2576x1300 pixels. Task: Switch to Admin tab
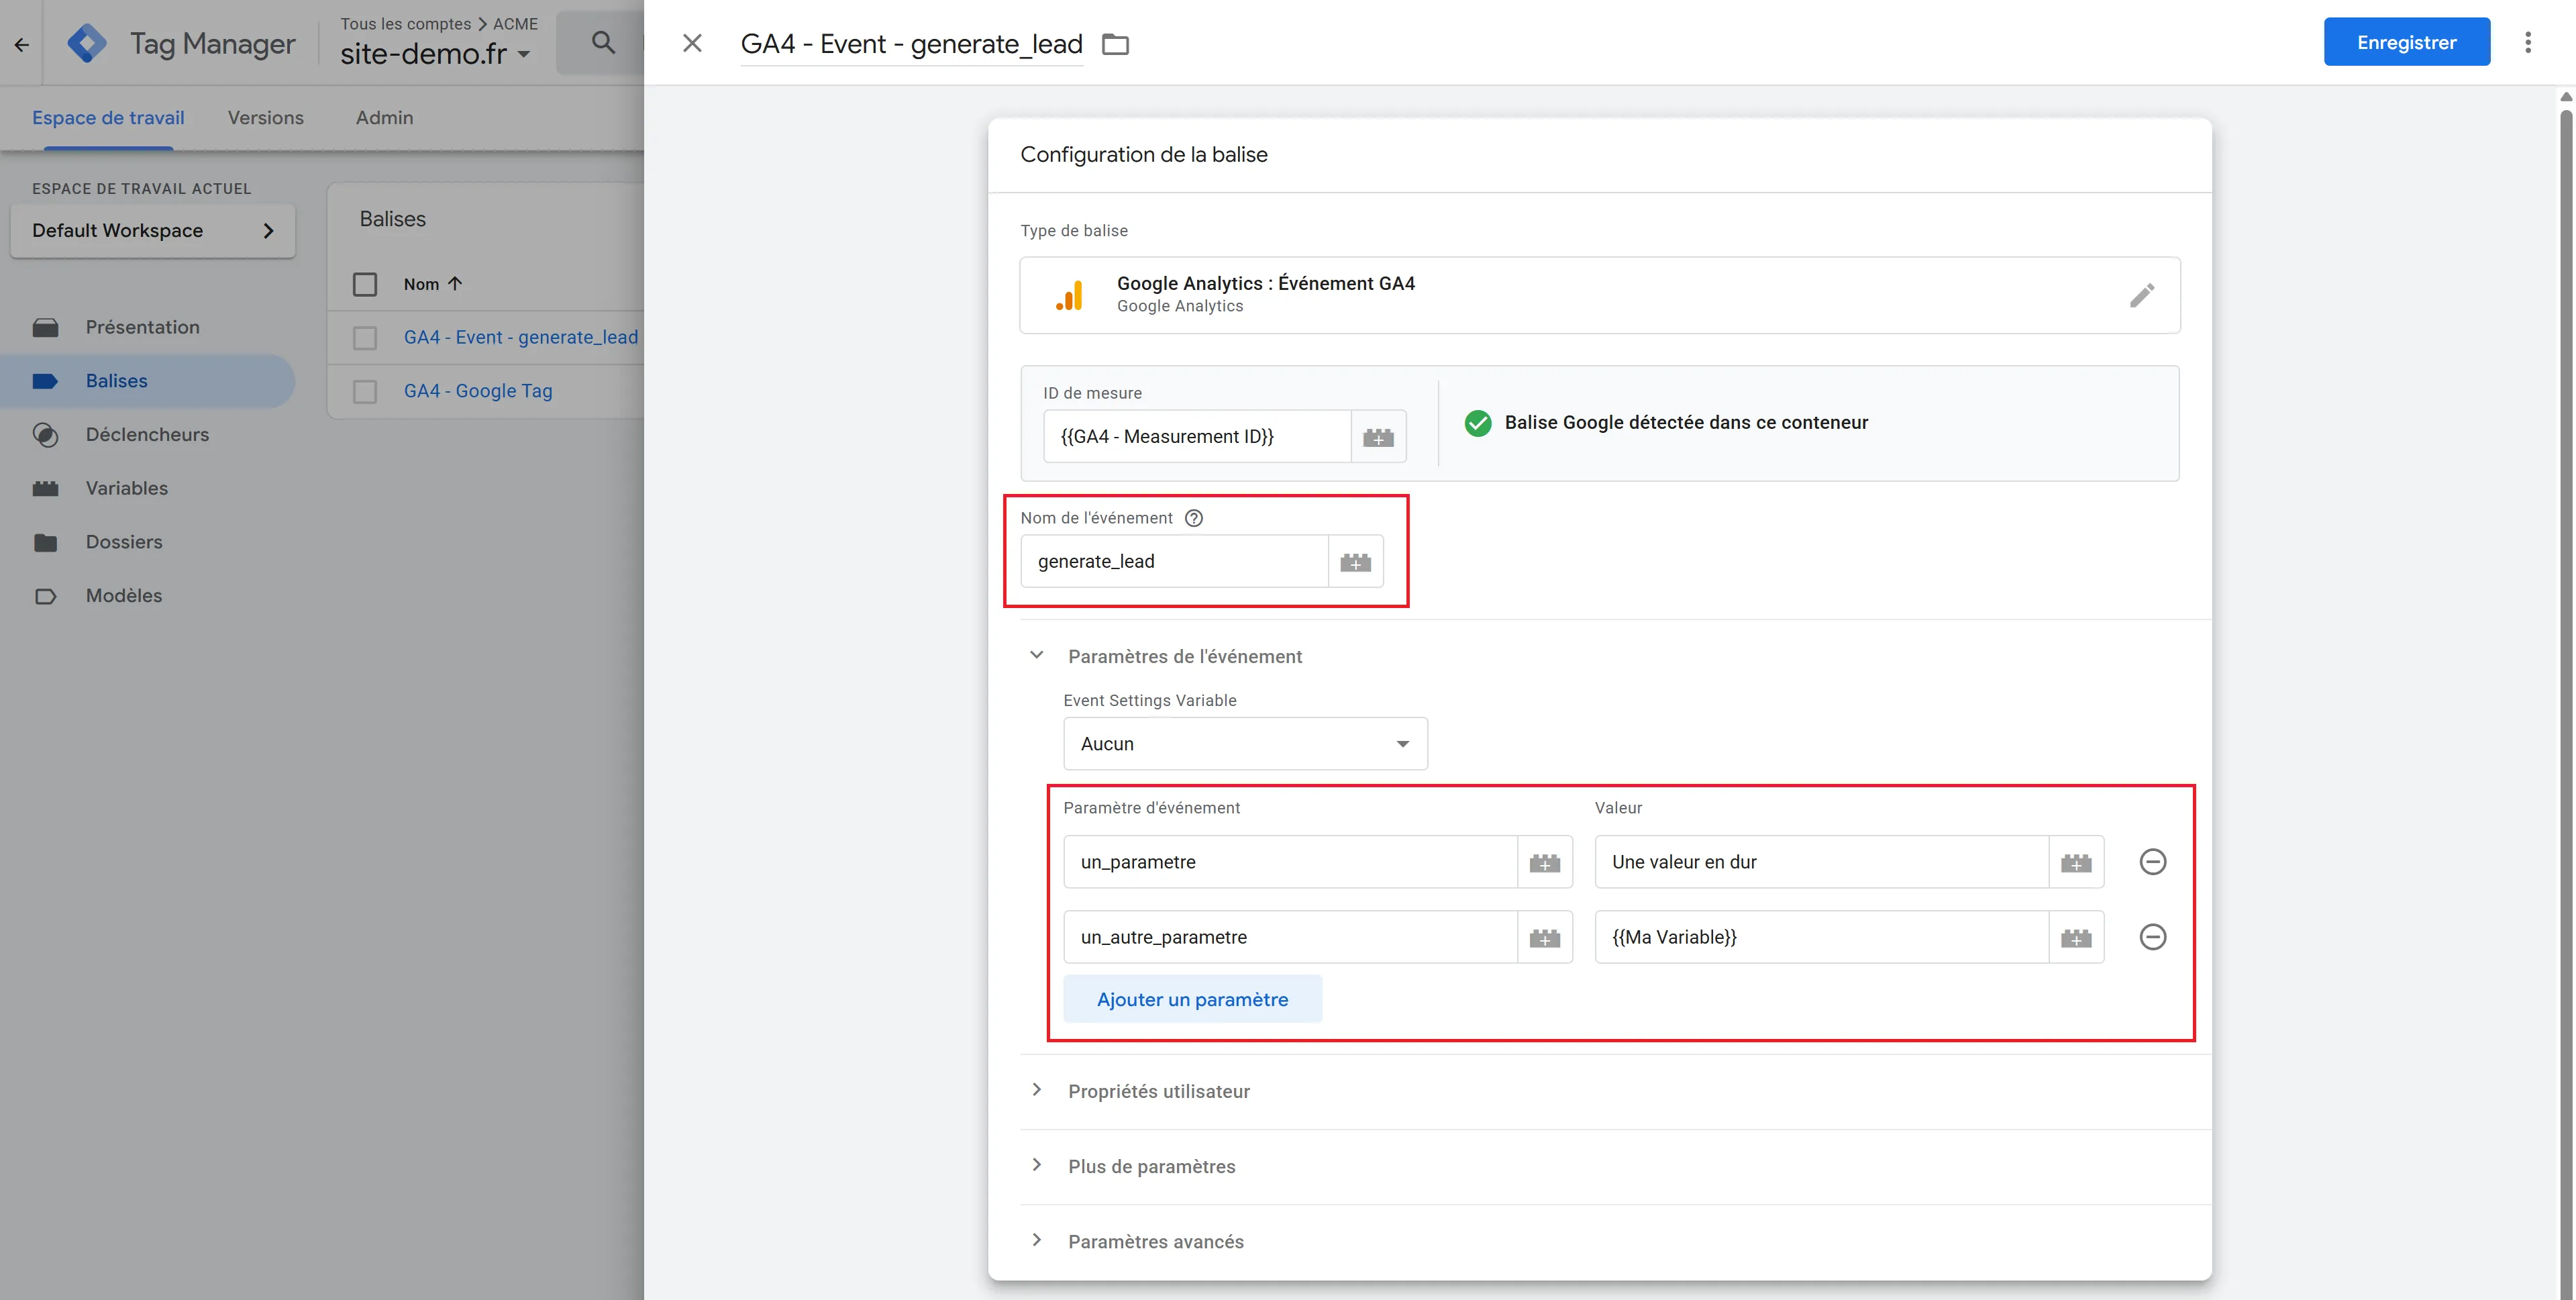(385, 118)
